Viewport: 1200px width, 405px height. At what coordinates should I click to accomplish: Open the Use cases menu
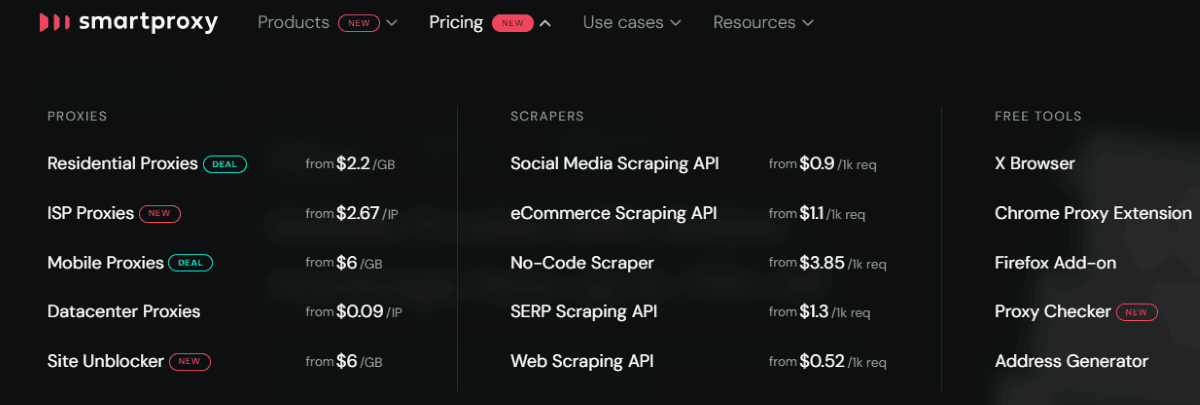(625, 22)
